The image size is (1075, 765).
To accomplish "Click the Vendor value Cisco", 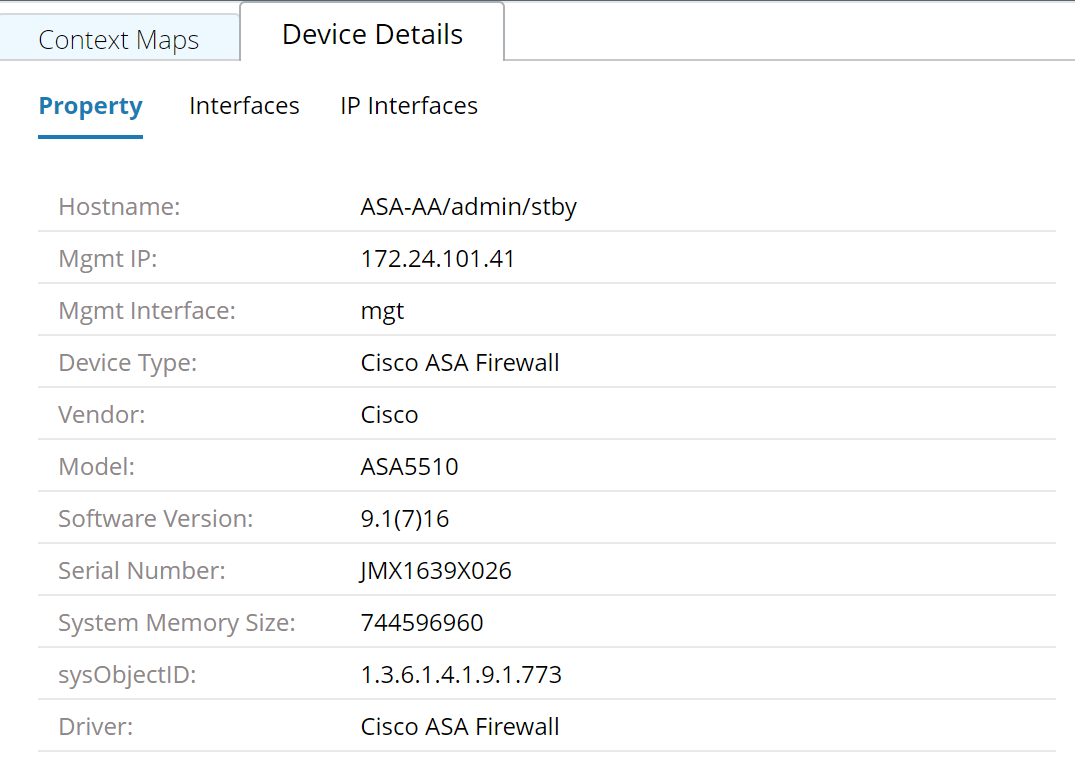I will click(390, 414).
